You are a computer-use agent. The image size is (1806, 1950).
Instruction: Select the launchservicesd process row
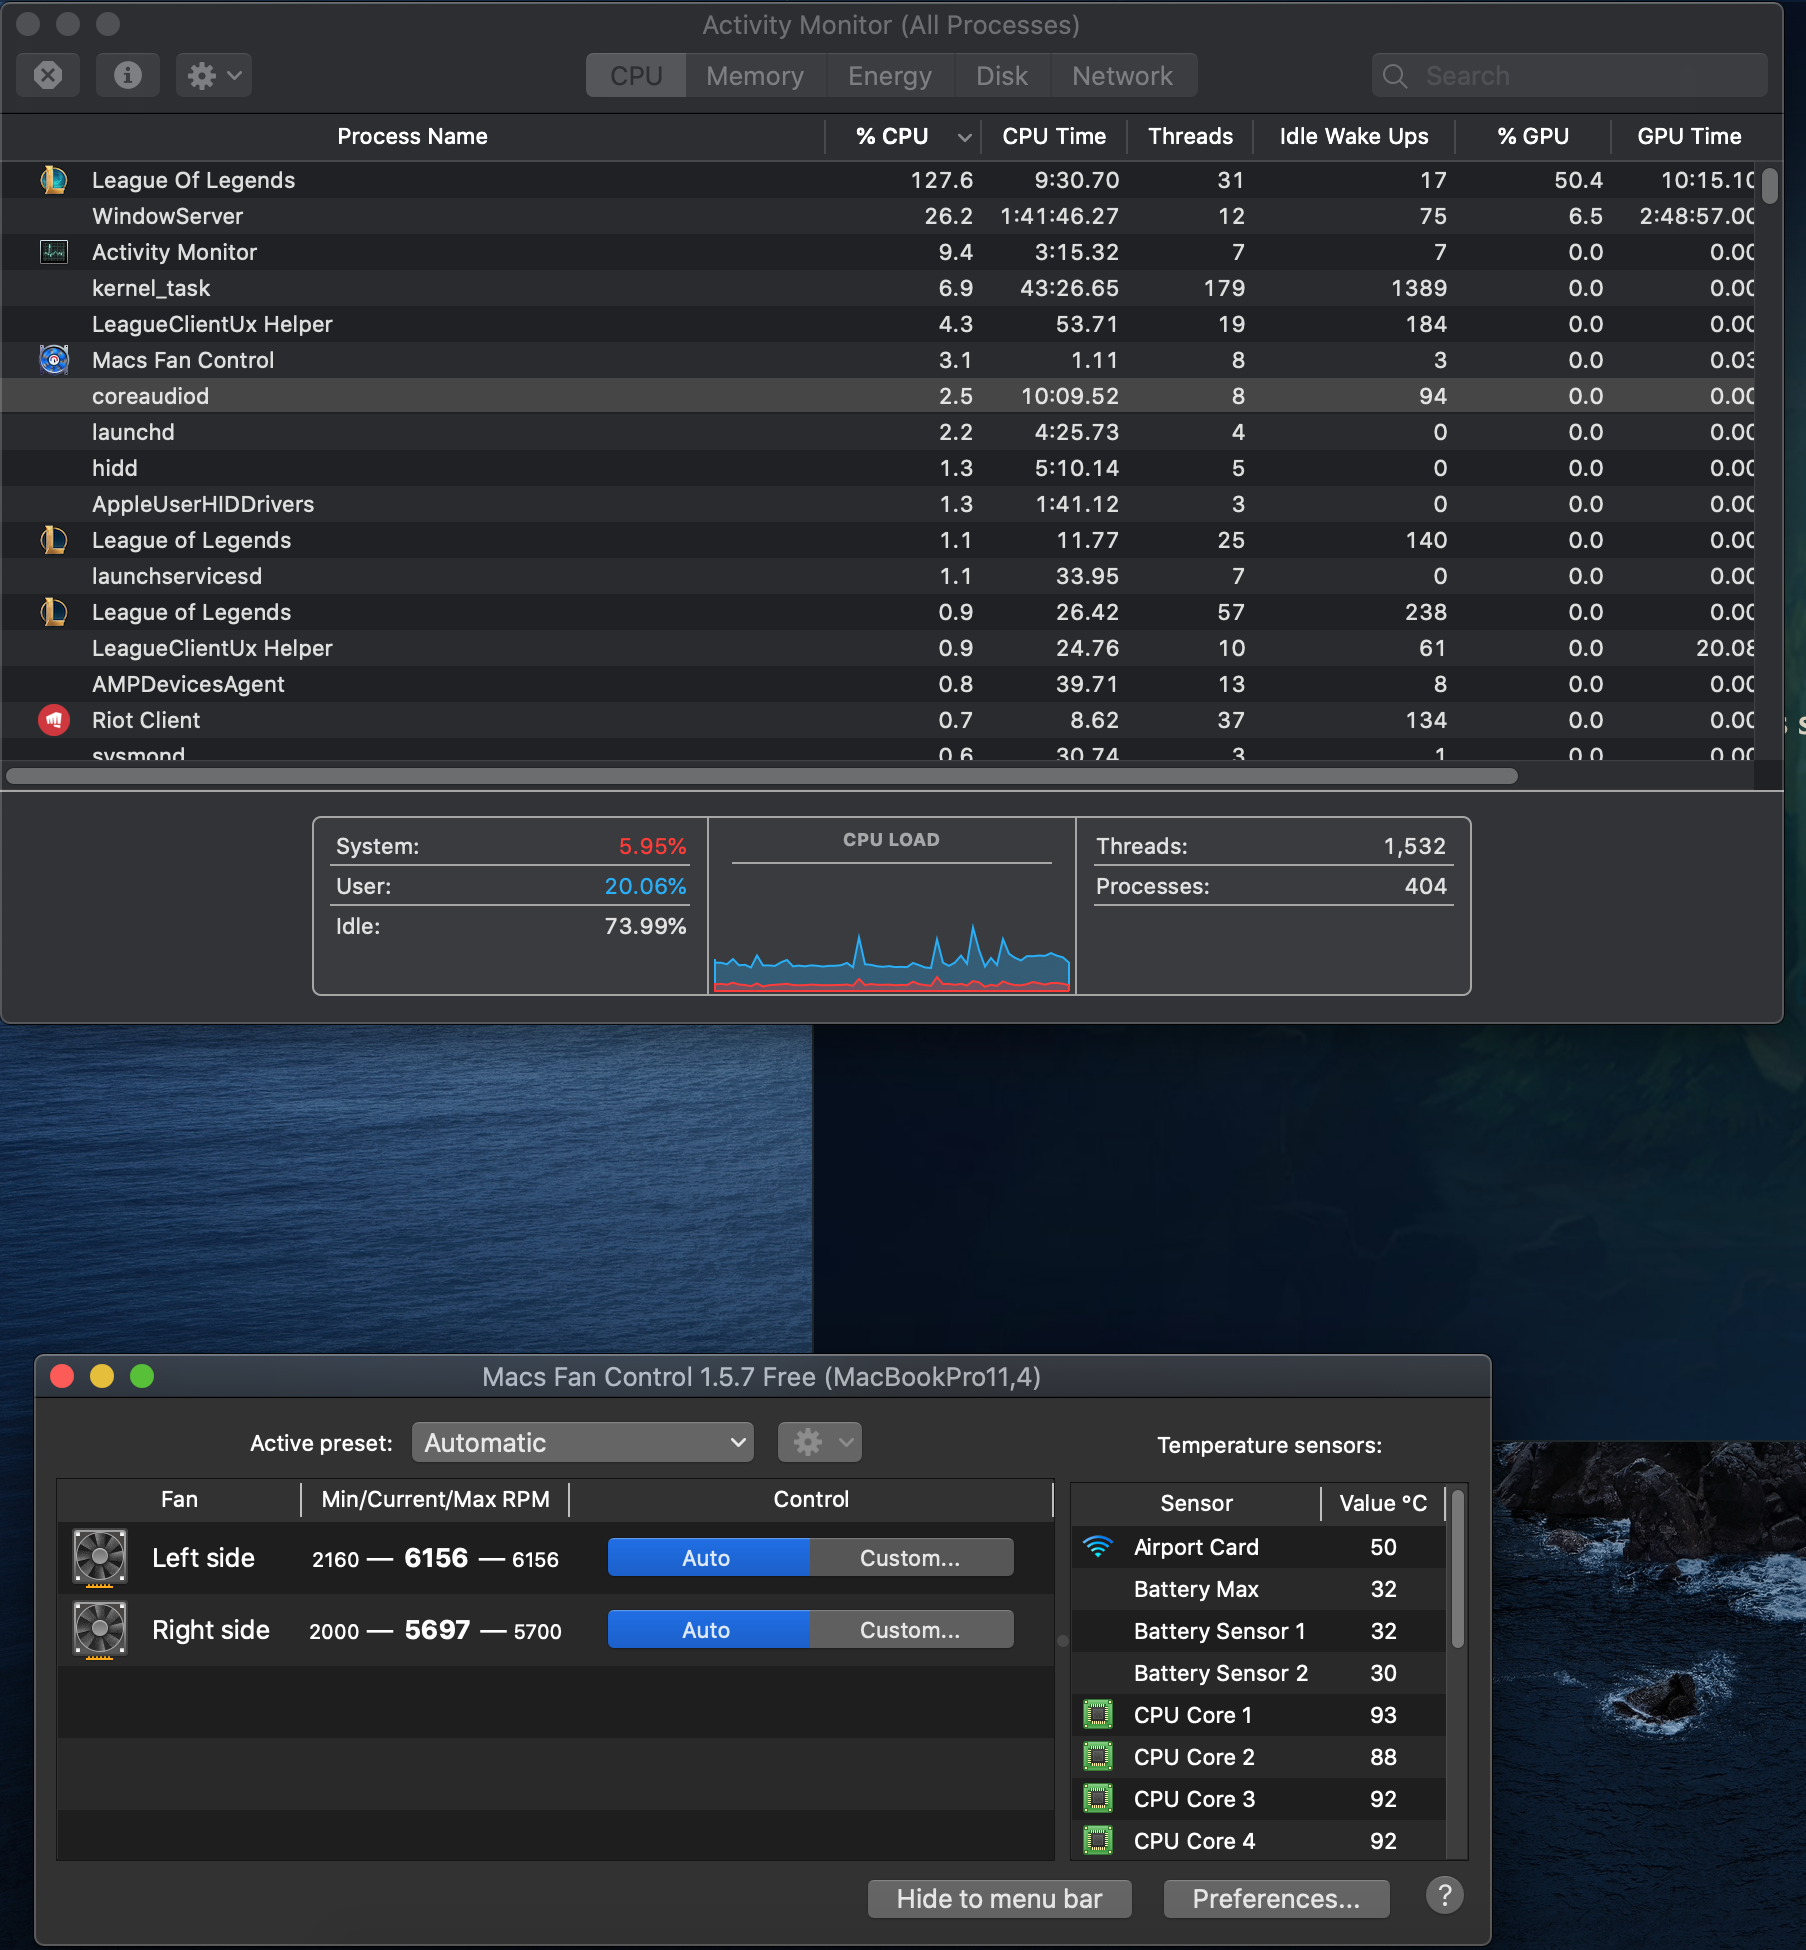[x=878, y=576]
